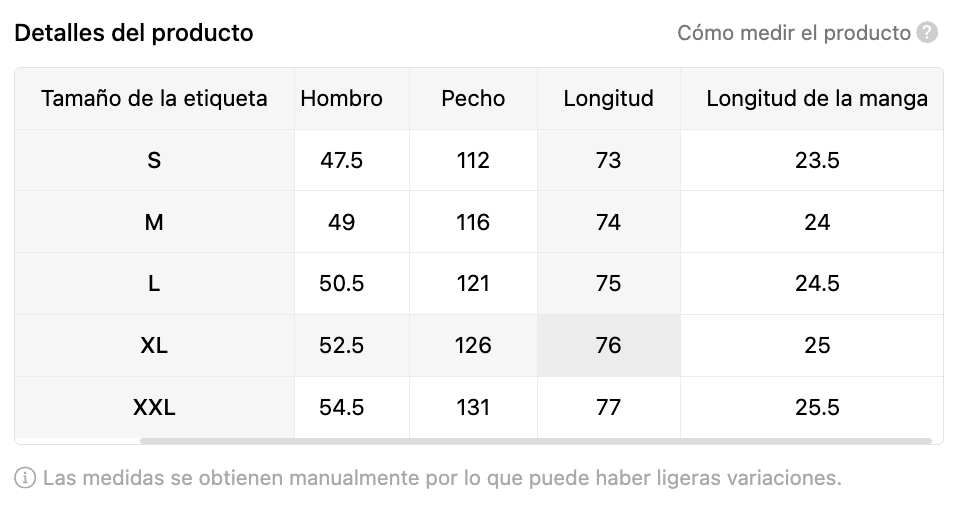Select the 'Pecho' column header
Screen dimensions: 964x518
pyautogui.click(x=473, y=98)
